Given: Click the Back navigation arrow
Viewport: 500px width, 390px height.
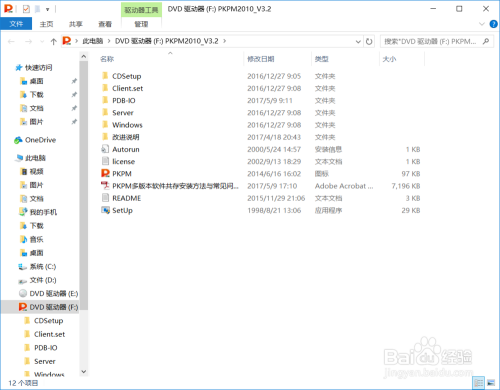Looking at the screenshot, I should [x=11, y=41].
